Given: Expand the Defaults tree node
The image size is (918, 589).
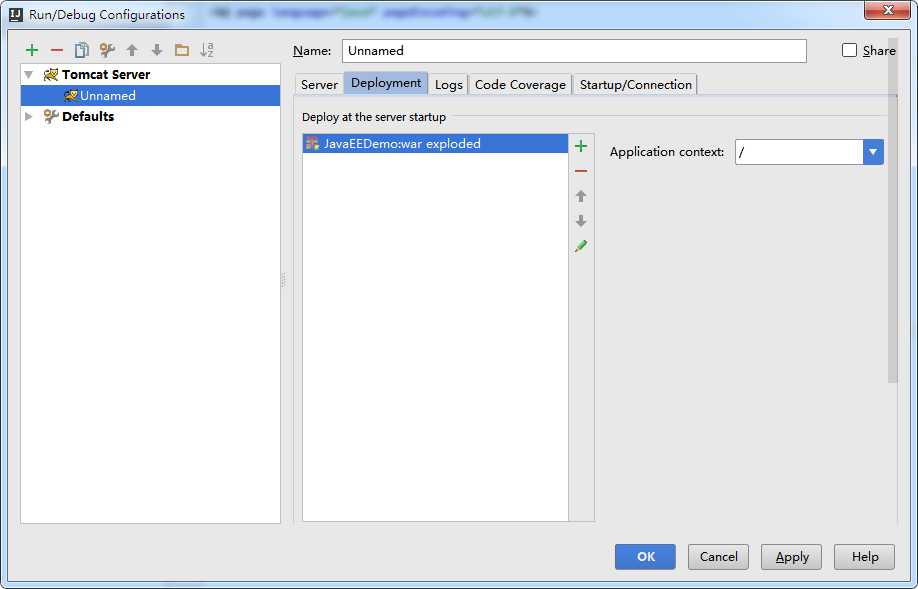Looking at the screenshot, I should (28, 117).
